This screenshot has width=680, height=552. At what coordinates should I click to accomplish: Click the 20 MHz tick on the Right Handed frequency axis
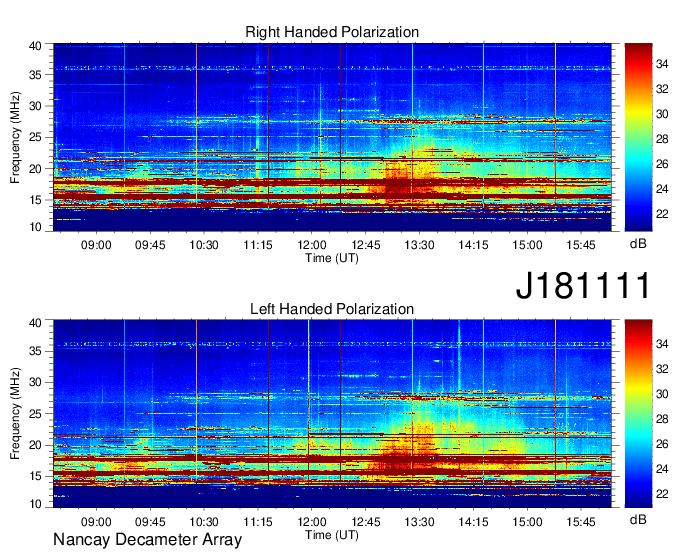[35, 169]
